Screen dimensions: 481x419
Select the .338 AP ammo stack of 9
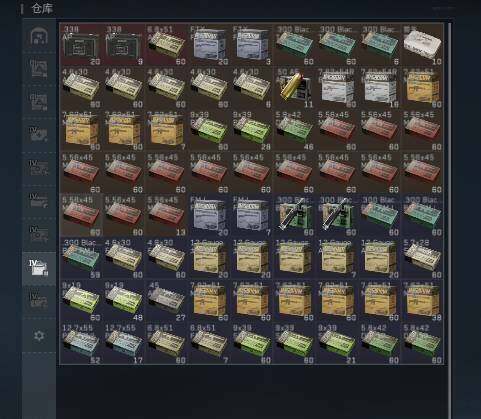(124, 45)
